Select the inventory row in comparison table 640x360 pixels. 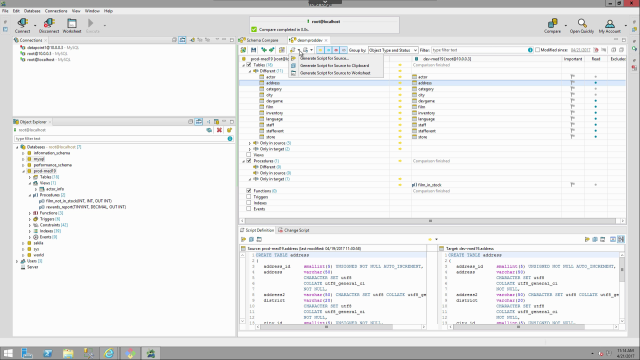tap(433, 113)
